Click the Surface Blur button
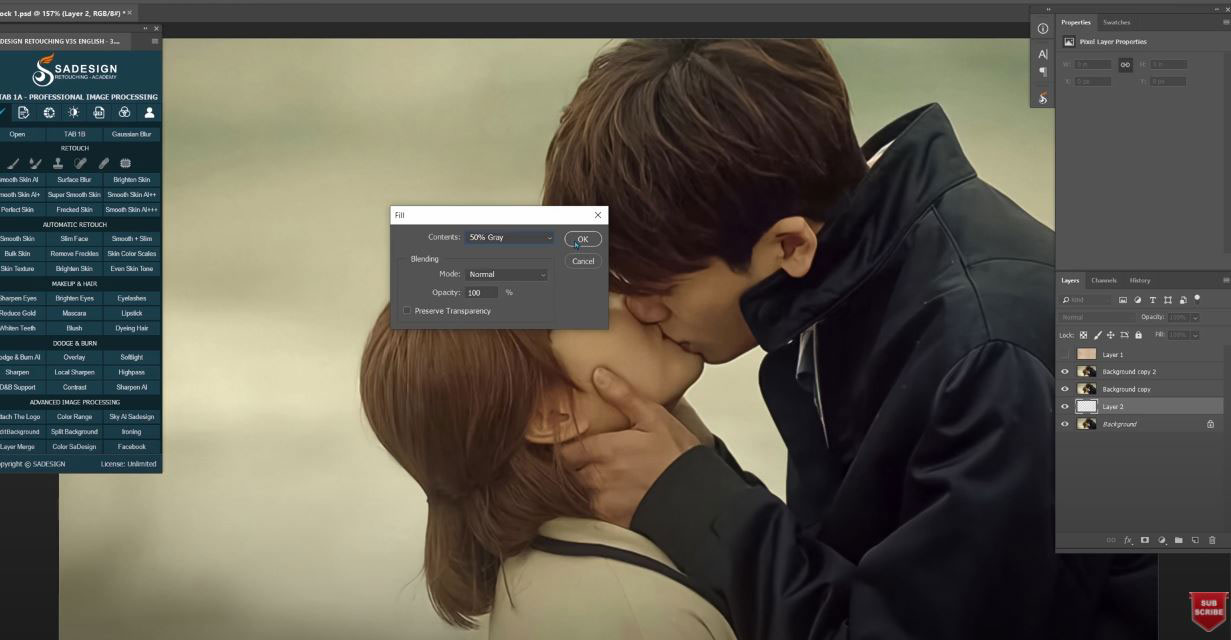The height and width of the screenshot is (640, 1231). pyautogui.click(x=75, y=180)
